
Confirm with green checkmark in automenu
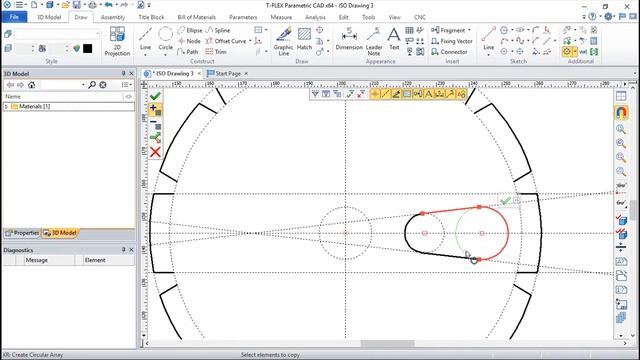[x=155, y=96]
